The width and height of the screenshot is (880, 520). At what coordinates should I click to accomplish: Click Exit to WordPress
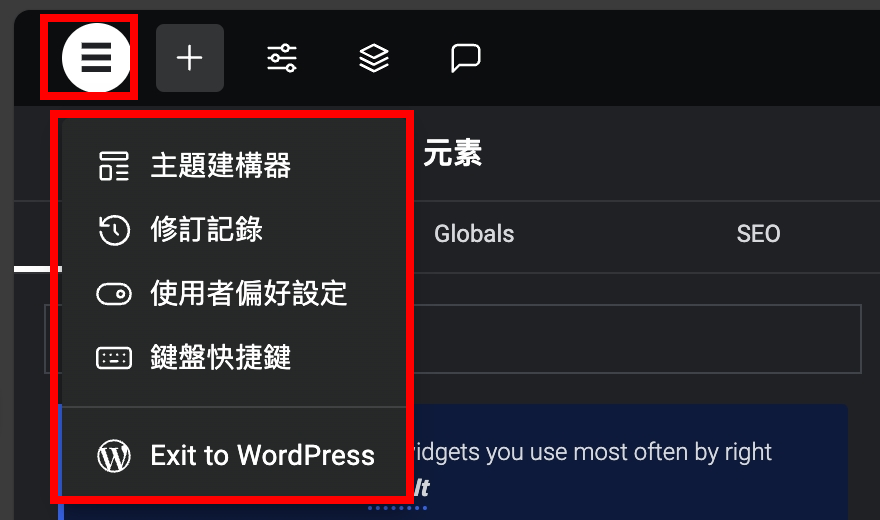pos(262,456)
